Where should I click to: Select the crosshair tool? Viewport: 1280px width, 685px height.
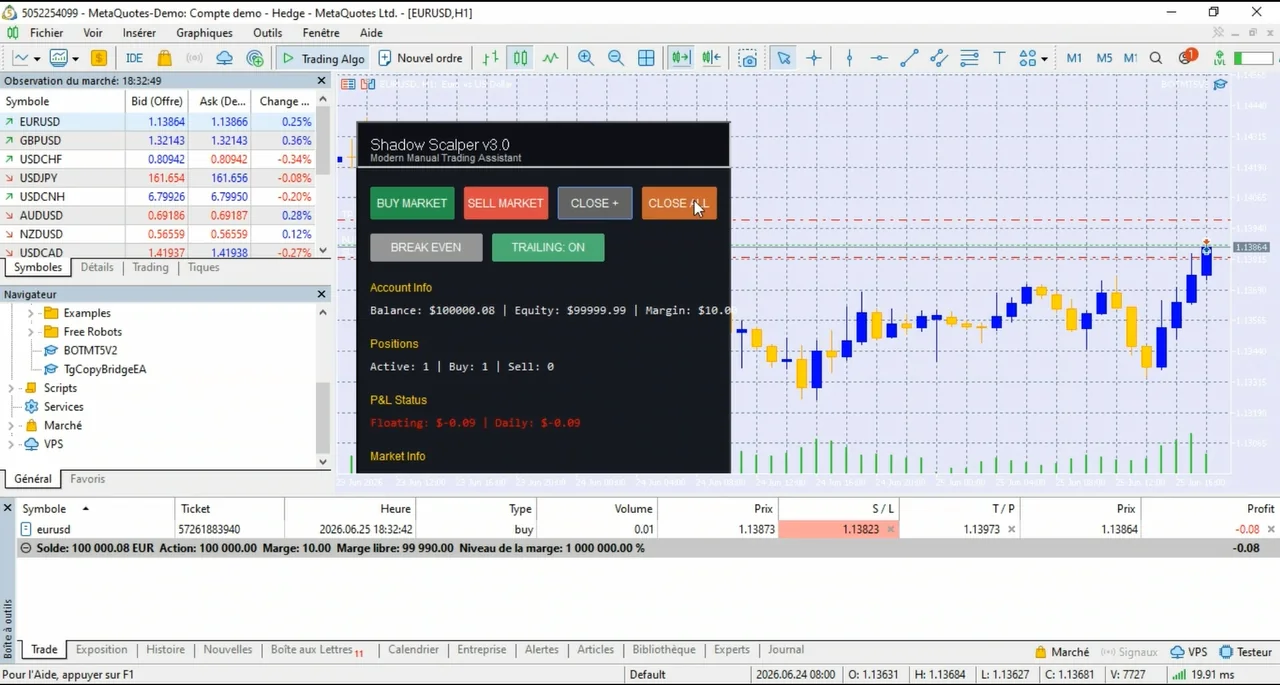click(814, 58)
